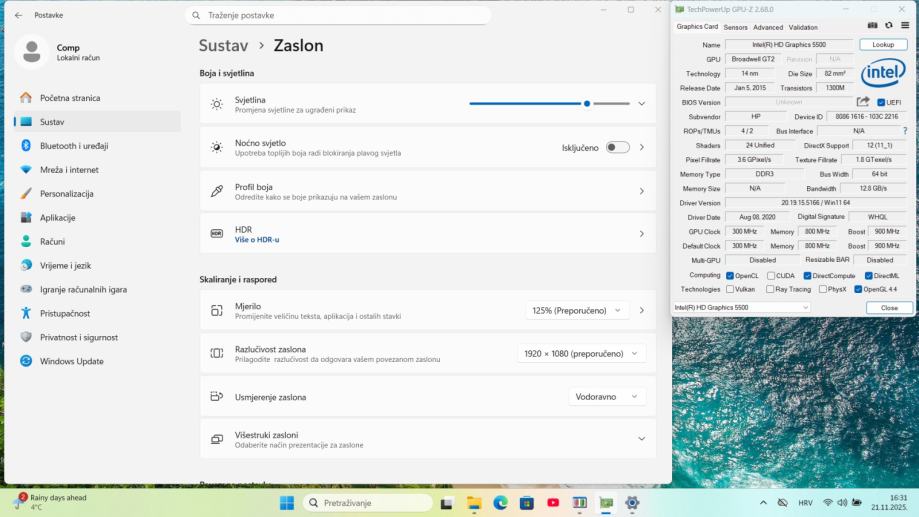919x517 pixels.
Task: Open HDR settings page chevron
Action: (642, 234)
